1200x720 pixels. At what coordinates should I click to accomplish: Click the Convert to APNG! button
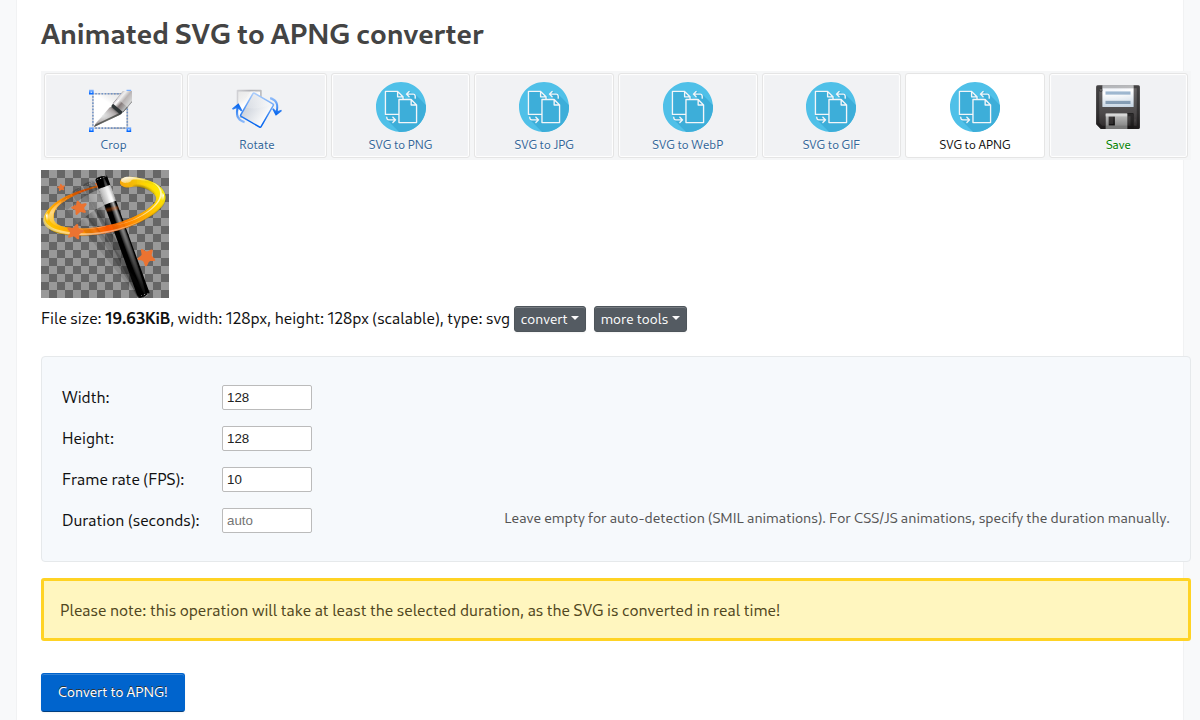click(x=113, y=692)
